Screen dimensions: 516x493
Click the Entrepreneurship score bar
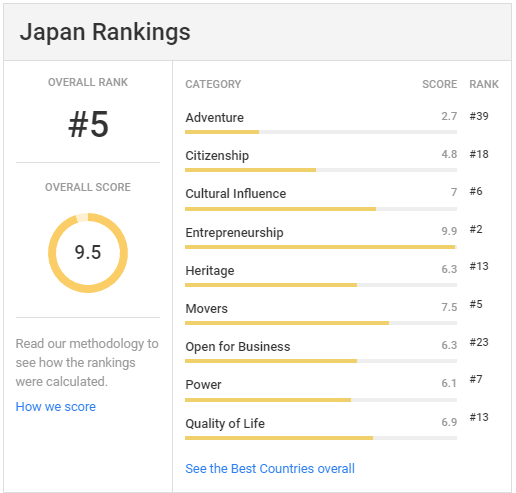coord(321,247)
